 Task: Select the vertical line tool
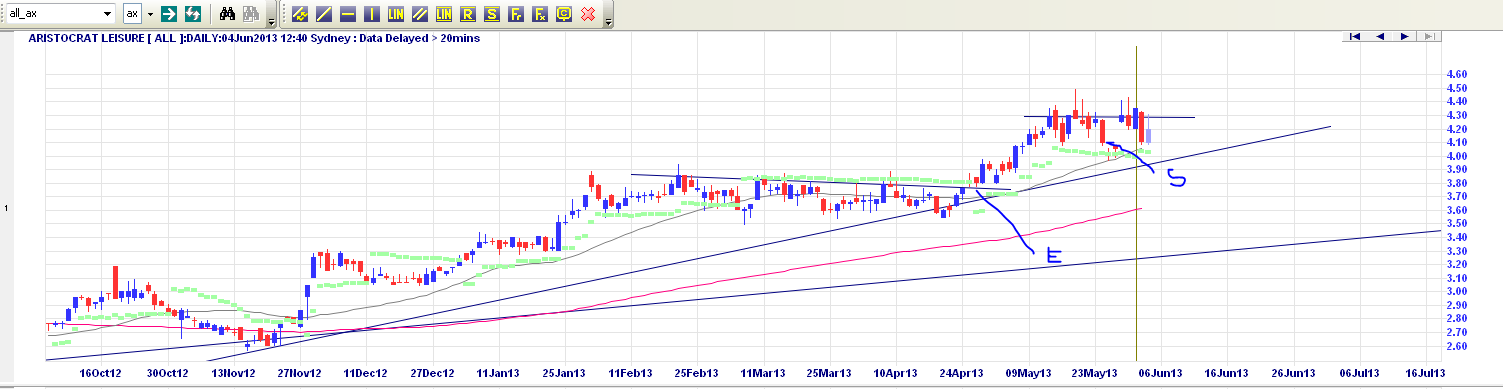pyautogui.click(x=372, y=14)
